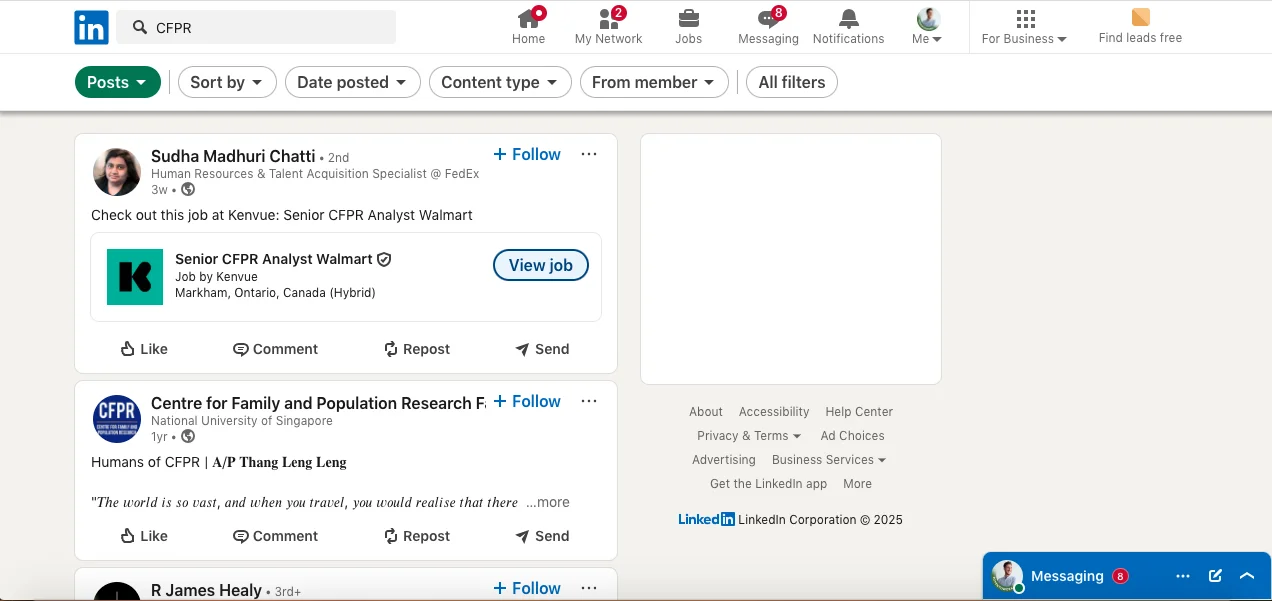Screen dimensions: 1272x601
Task: Click Find leads free
Action: point(1140,27)
